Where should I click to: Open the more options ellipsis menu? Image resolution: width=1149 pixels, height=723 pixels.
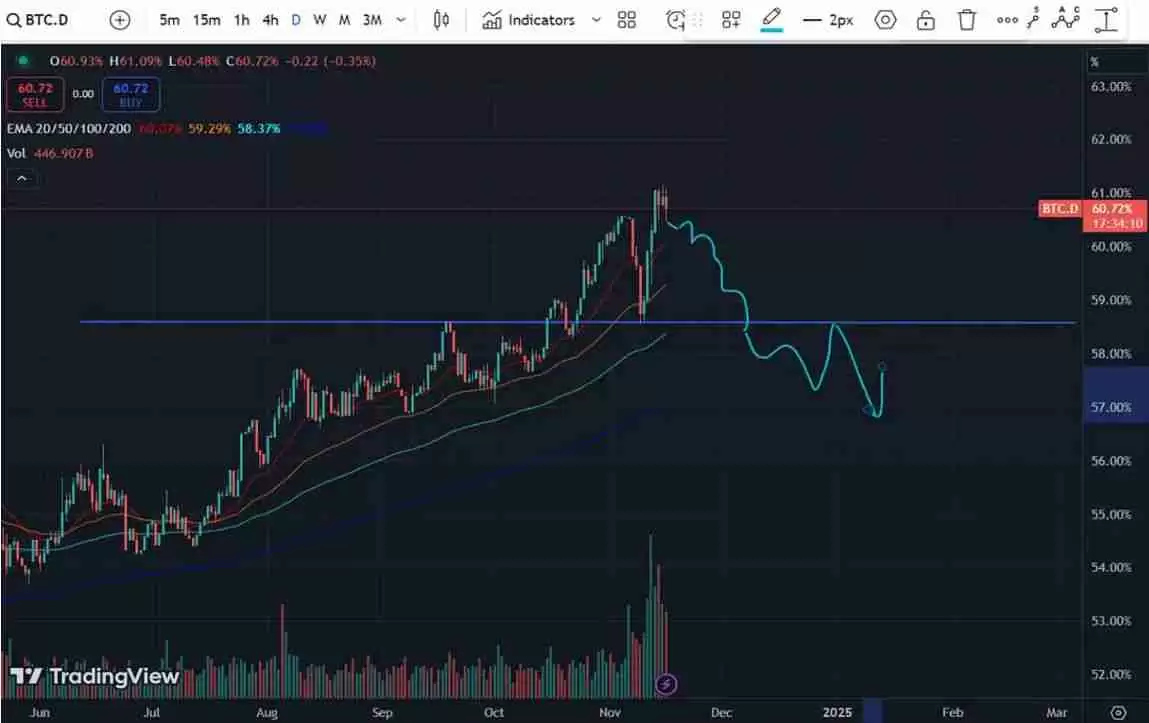pyautogui.click(x=1006, y=19)
